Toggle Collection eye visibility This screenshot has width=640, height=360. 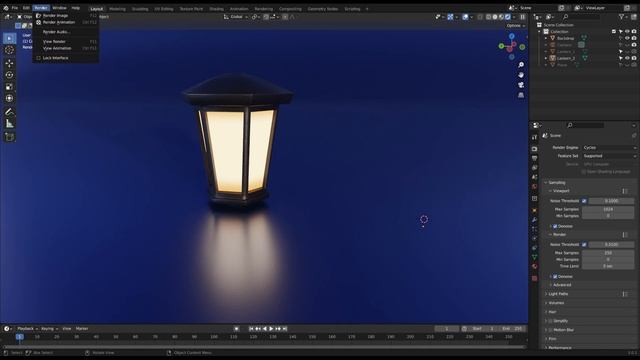(627, 31)
